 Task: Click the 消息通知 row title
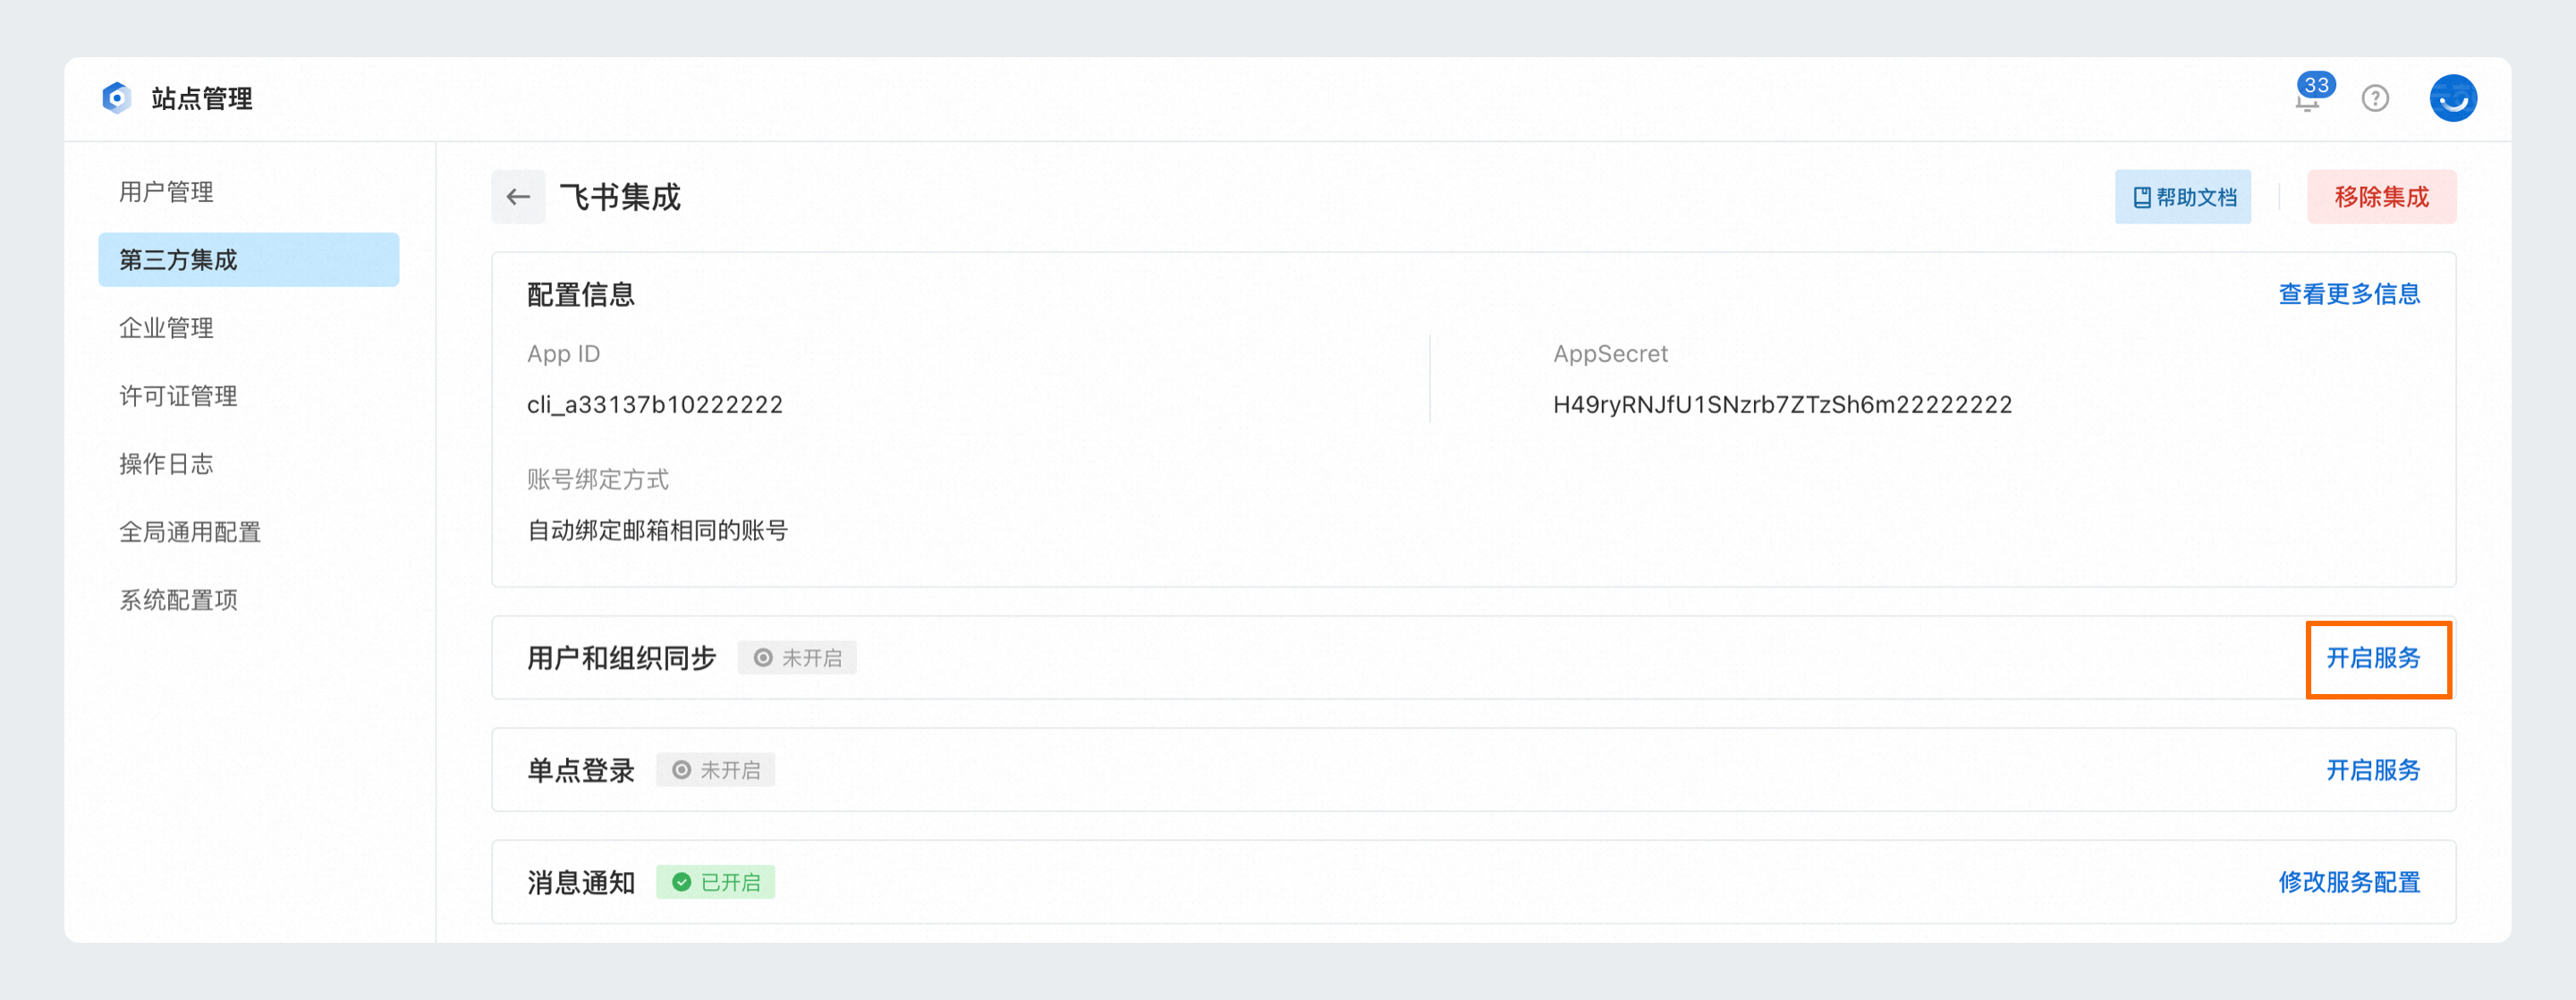tap(581, 882)
